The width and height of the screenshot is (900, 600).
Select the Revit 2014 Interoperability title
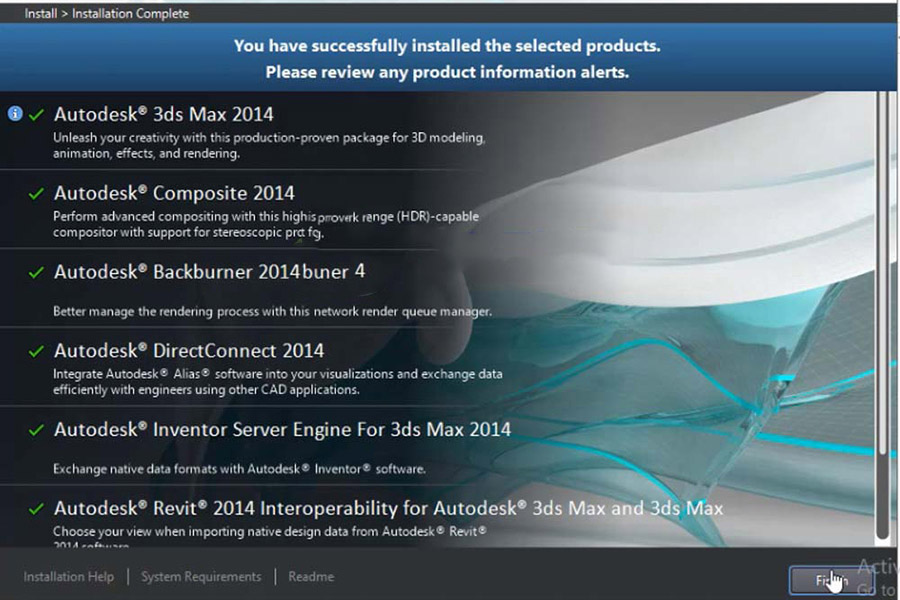[389, 508]
